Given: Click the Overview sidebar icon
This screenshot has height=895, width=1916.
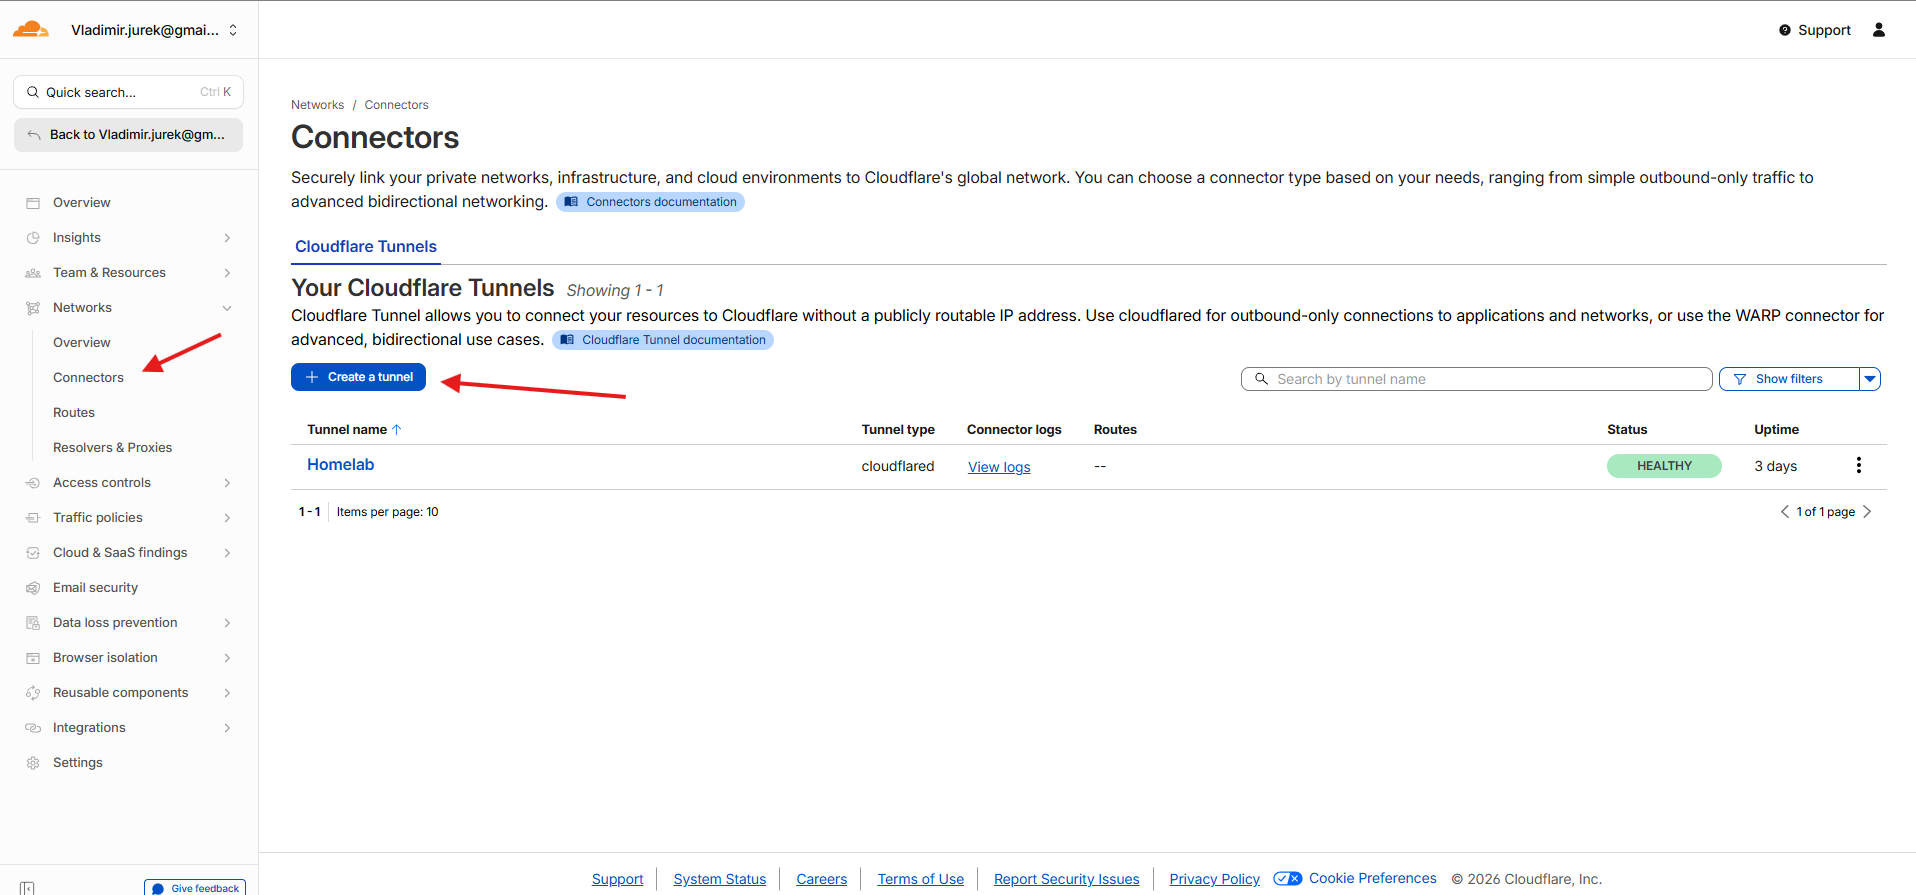Looking at the screenshot, I should tap(33, 203).
